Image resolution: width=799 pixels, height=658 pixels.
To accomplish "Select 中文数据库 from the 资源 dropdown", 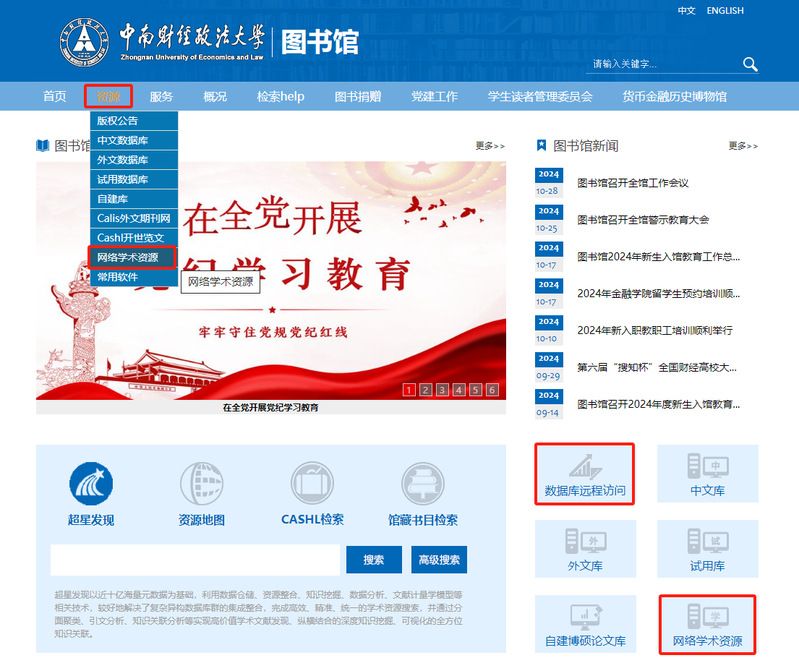I will point(123,141).
